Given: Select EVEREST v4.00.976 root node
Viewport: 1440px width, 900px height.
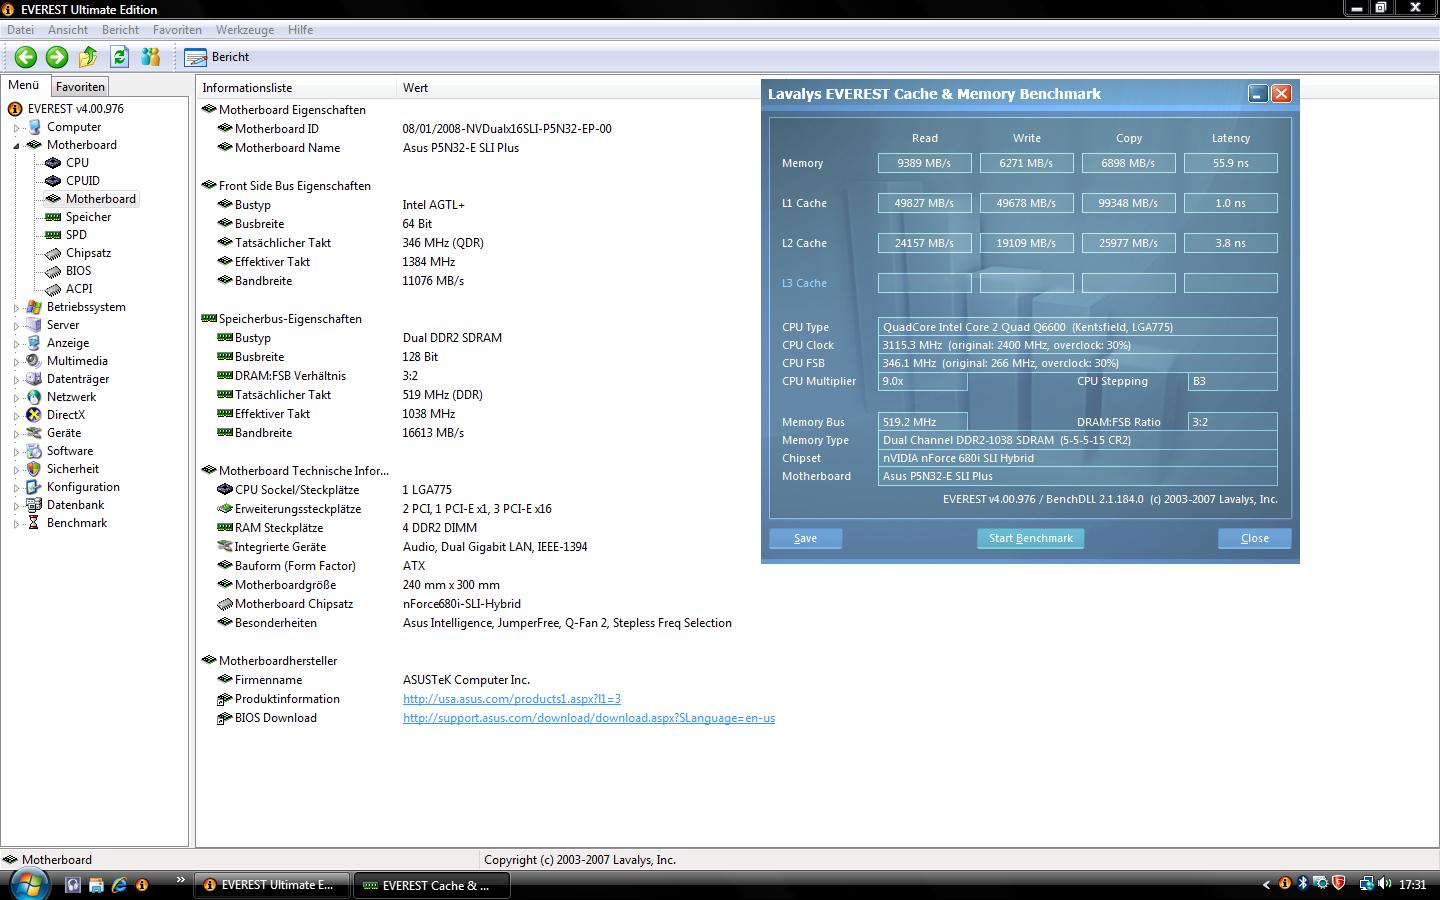Looking at the screenshot, I should click(x=76, y=109).
